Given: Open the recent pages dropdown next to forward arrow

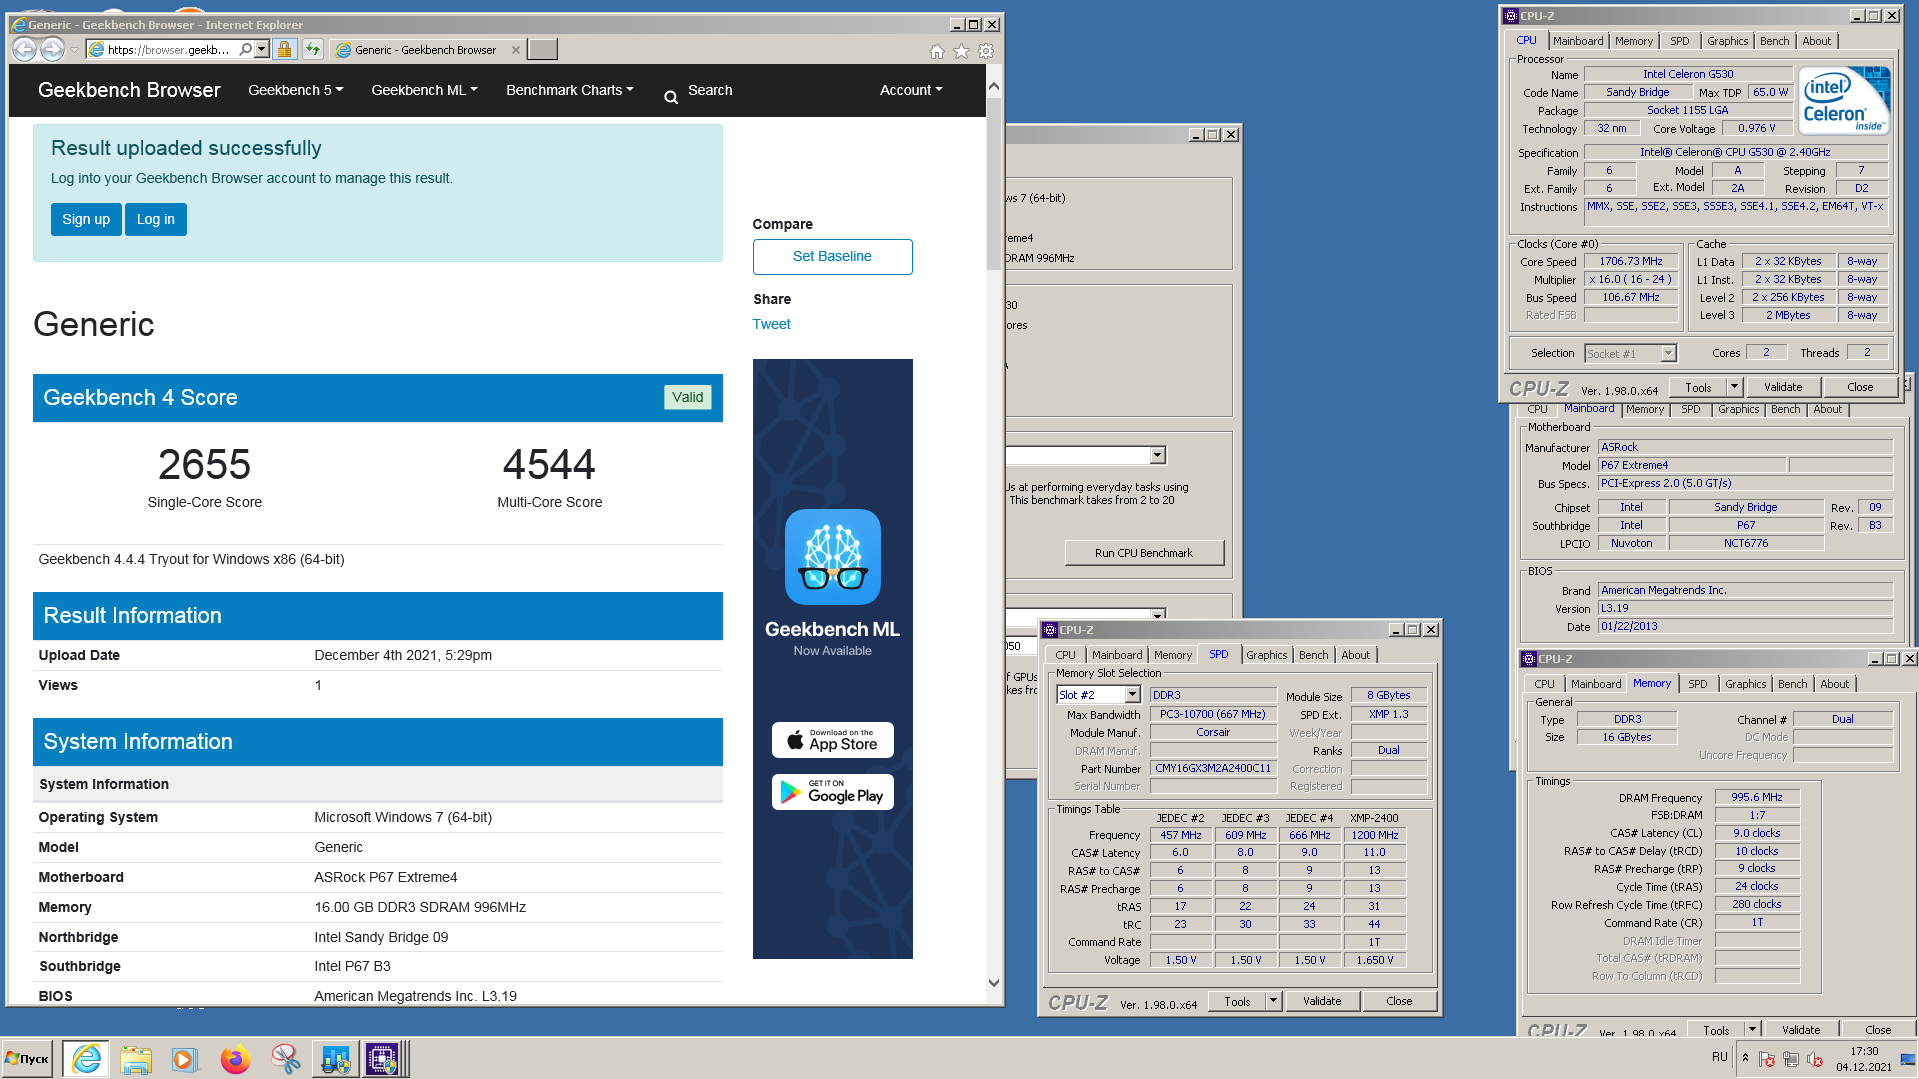Looking at the screenshot, I should (x=74, y=50).
